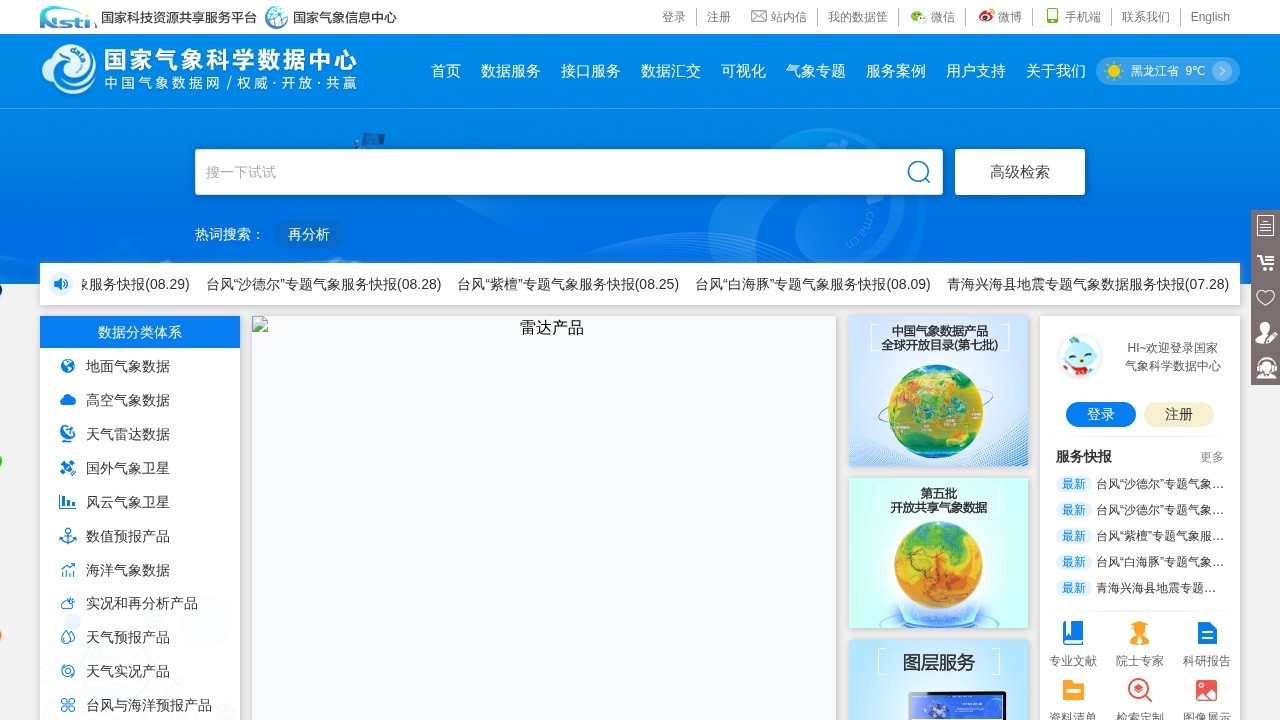Open the favorites heart sidebar icon
The height and width of the screenshot is (720, 1280).
coord(1266,298)
